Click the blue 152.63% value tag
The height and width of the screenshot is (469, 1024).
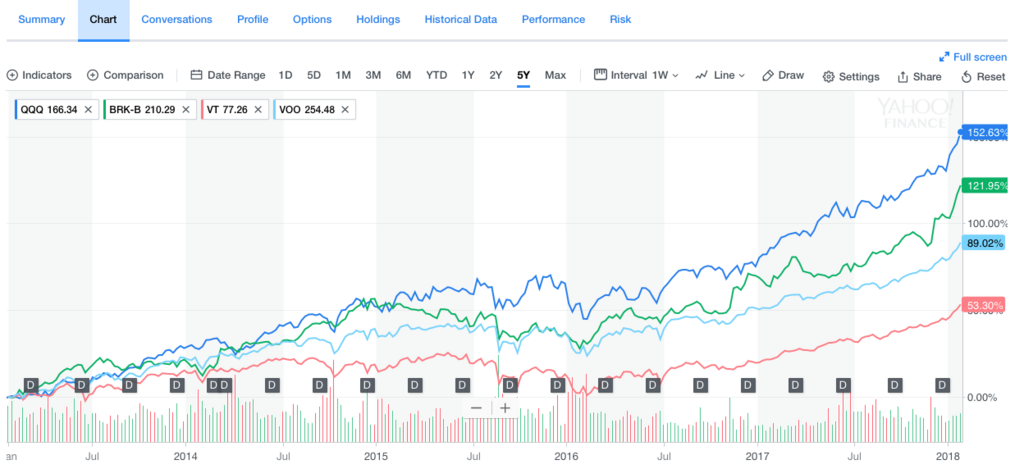tap(985, 133)
